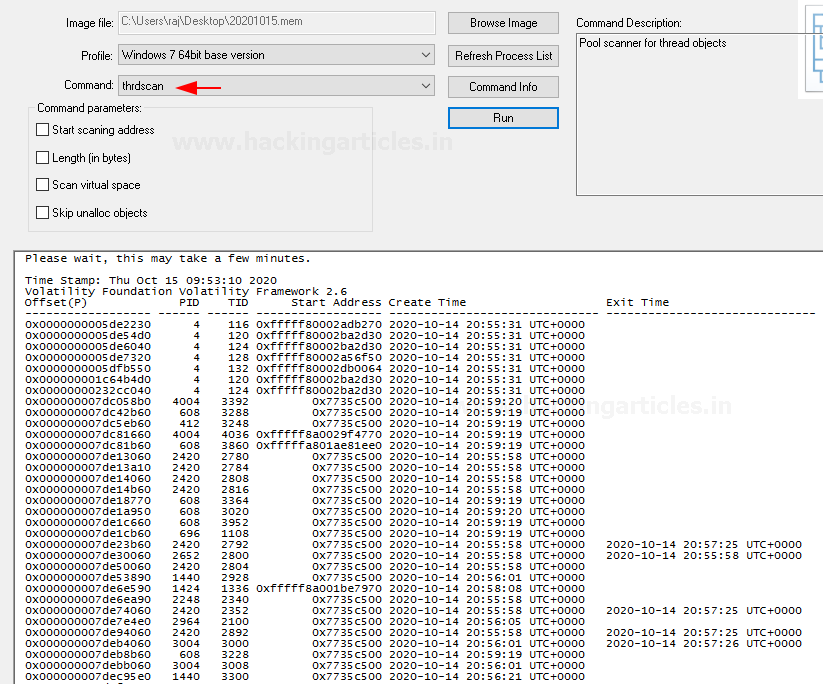This screenshot has width=823, height=684.
Task: Open Command Info for thrdscan
Action: point(503,87)
